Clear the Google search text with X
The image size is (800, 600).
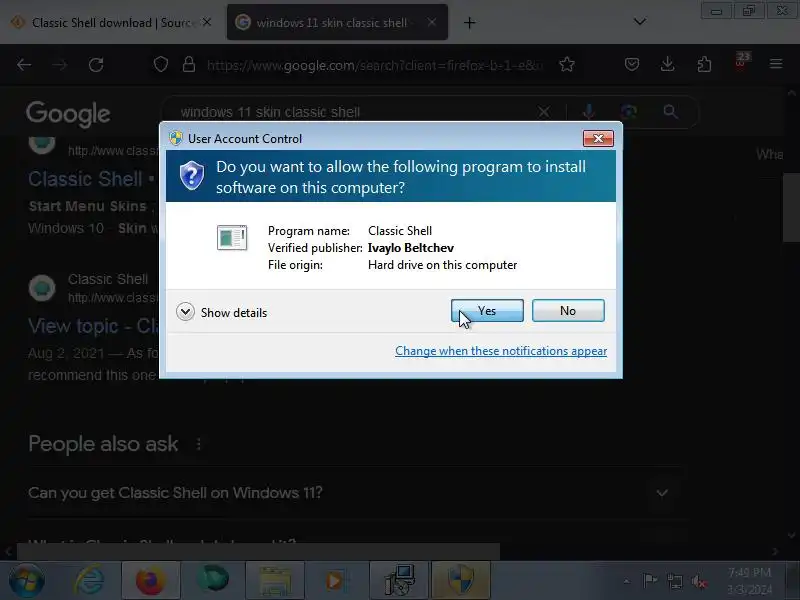pyautogui.click(x=544, y=112)
